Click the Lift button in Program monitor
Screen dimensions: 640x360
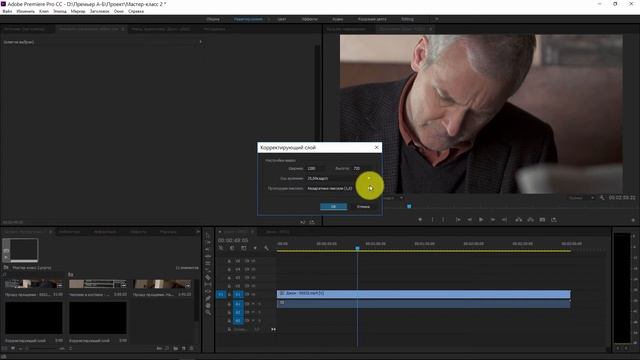[x=518, y=220]
